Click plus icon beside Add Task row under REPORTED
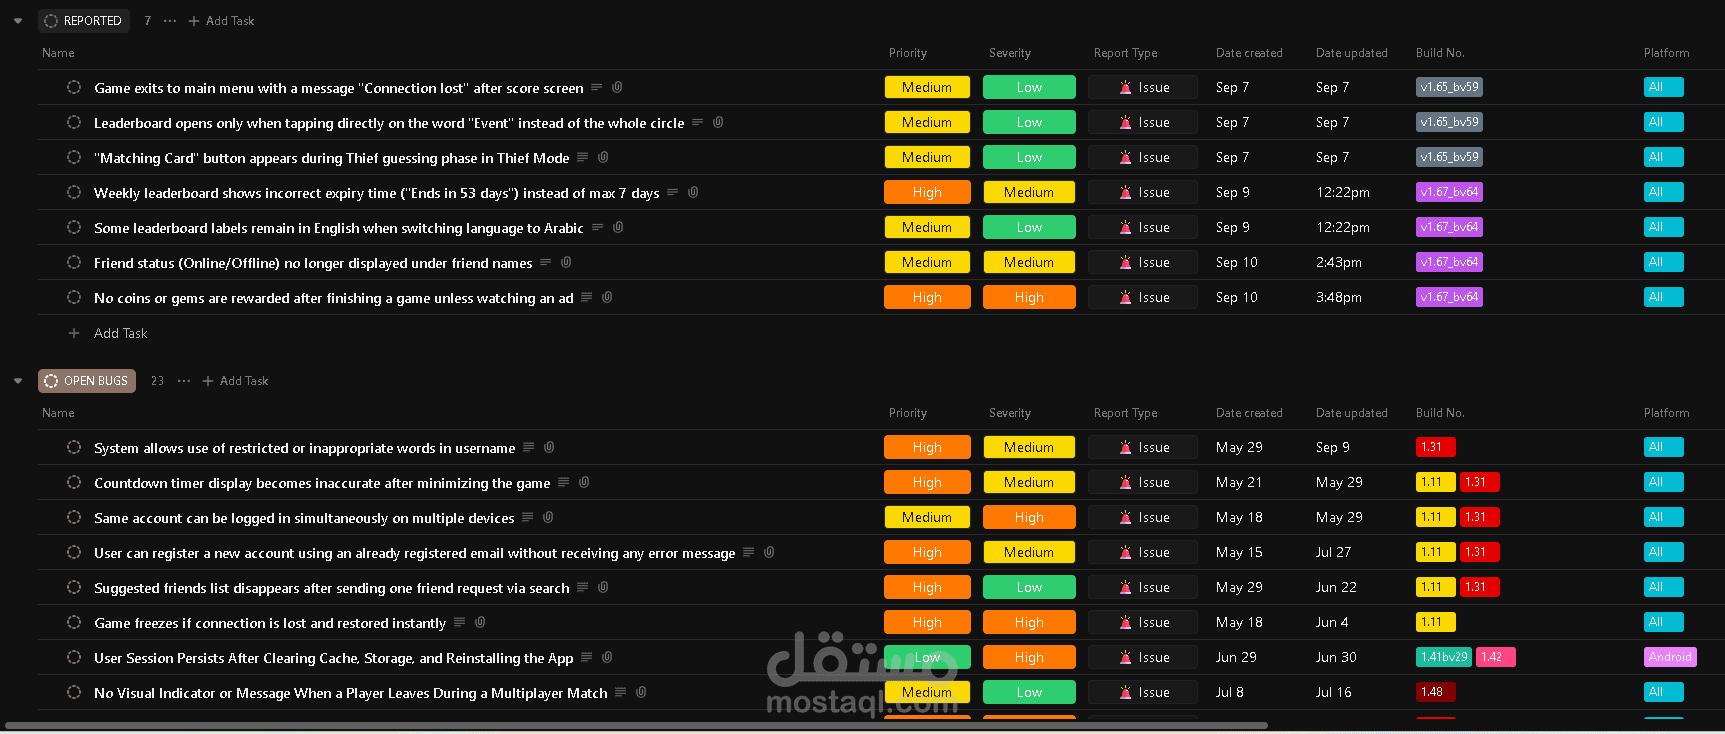The height and width of the screenshot is (734, 1725). (x=74, y=333)
